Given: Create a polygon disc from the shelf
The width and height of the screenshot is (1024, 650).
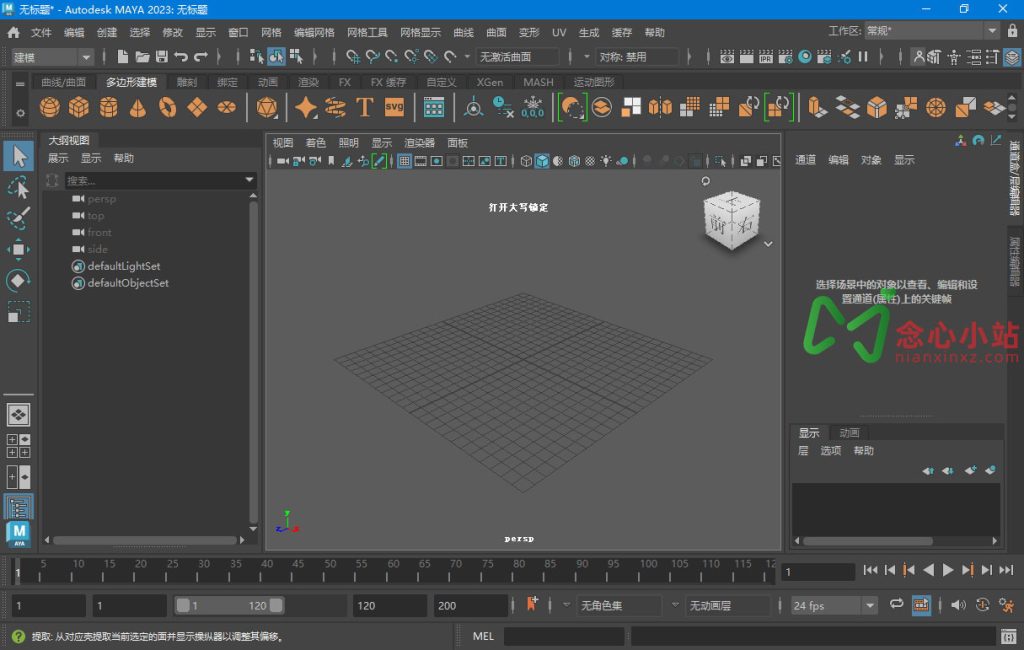Looking at the screenshot, I should [227, 107].
